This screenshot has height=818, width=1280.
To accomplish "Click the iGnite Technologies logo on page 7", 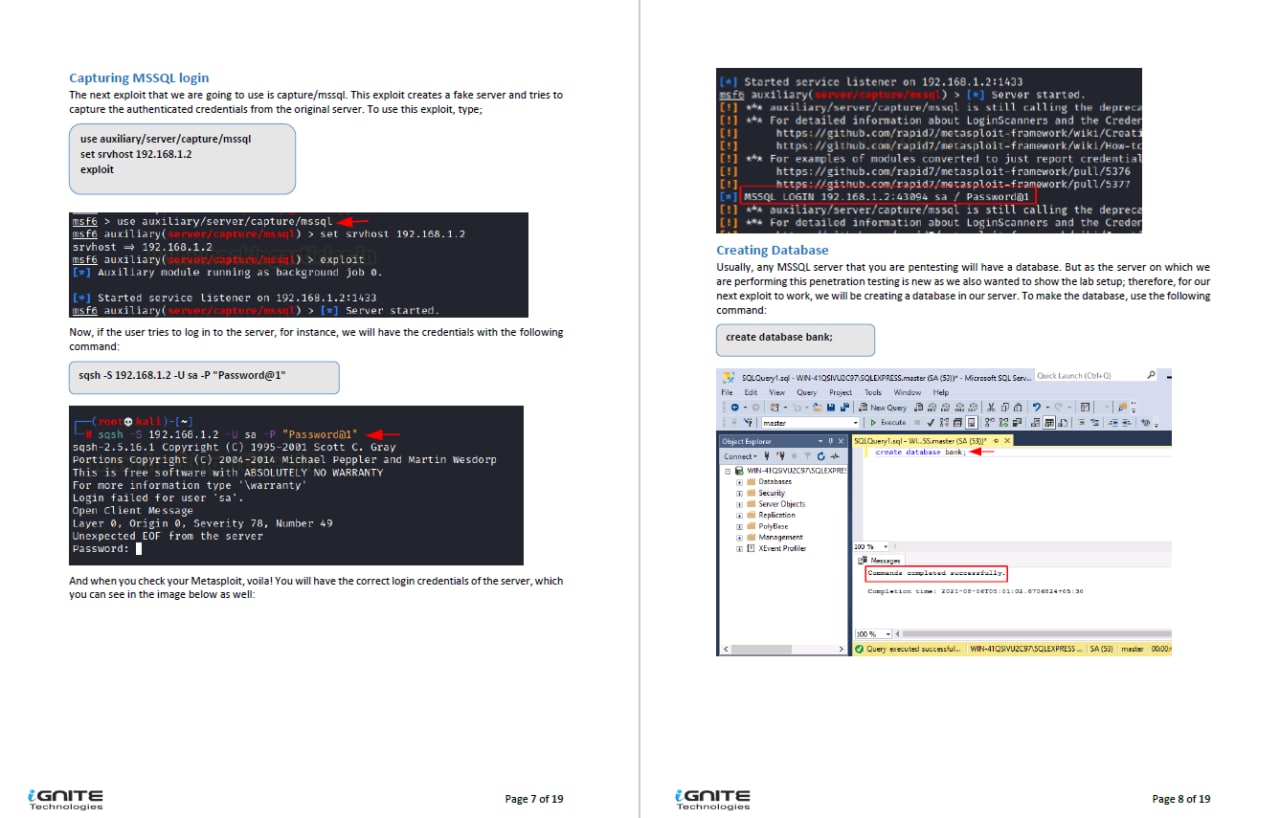I will tap(66, 799).
